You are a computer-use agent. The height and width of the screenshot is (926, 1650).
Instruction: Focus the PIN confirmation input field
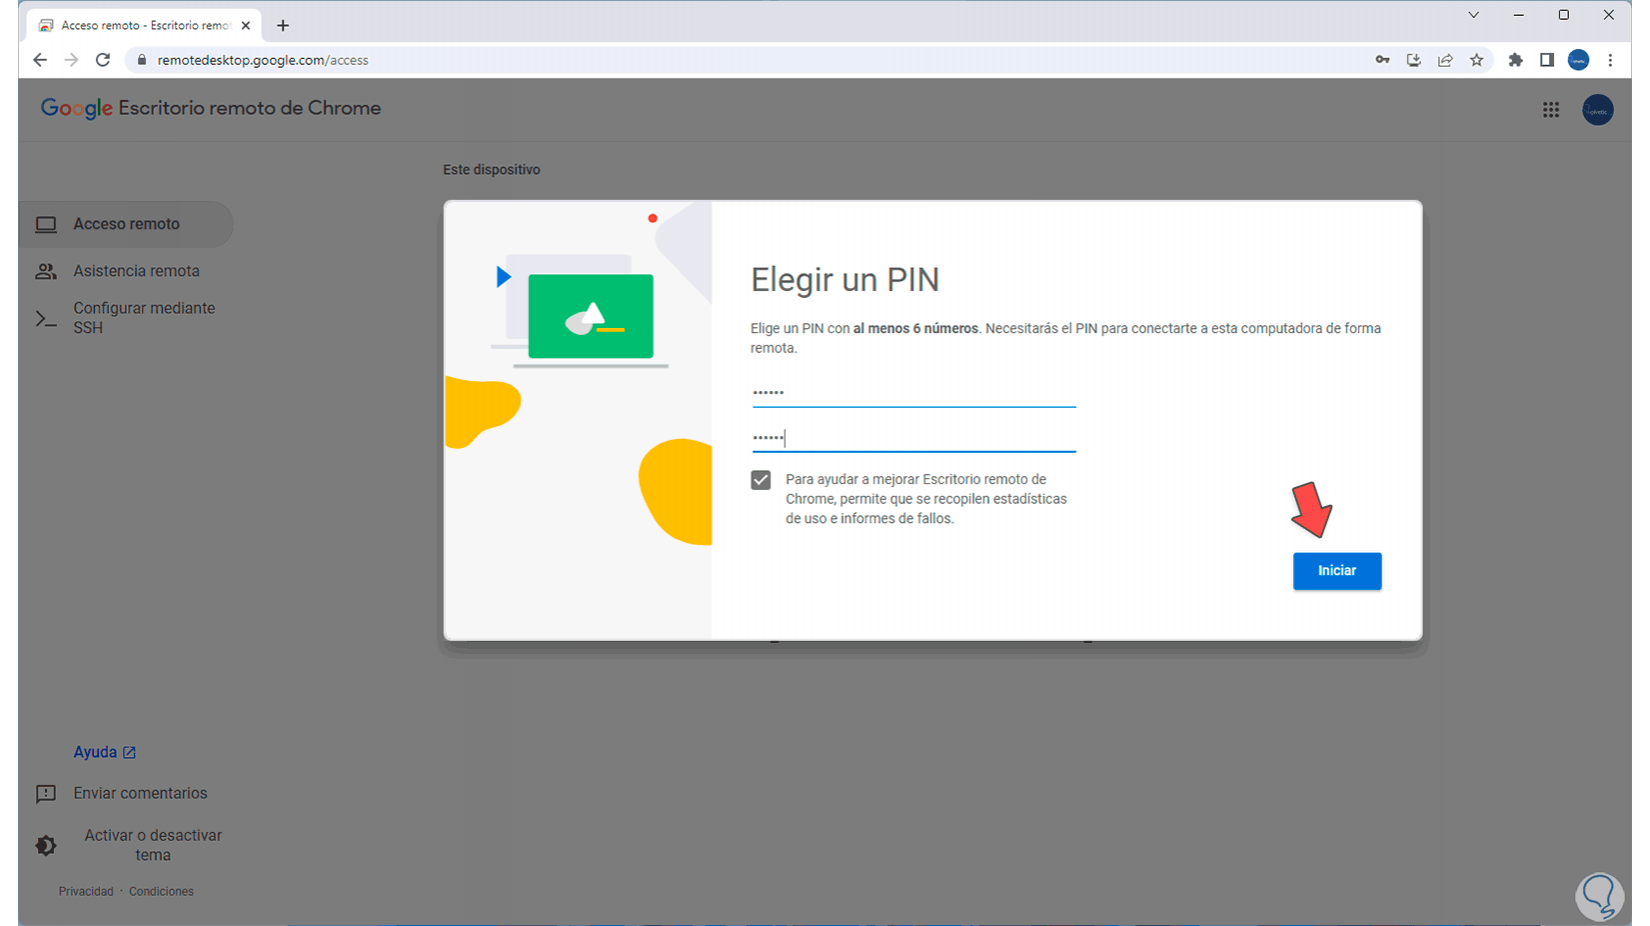tap(913, 438)
